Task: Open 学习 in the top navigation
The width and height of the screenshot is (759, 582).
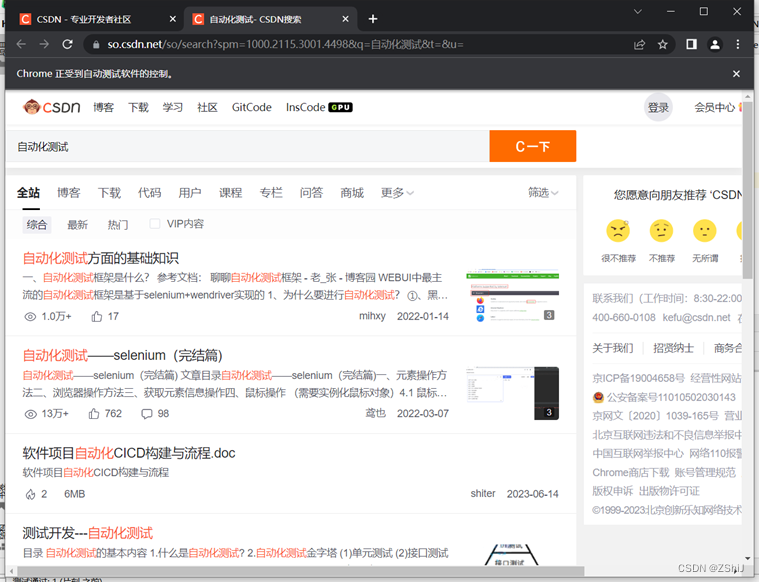Action: tap(173, 107)
